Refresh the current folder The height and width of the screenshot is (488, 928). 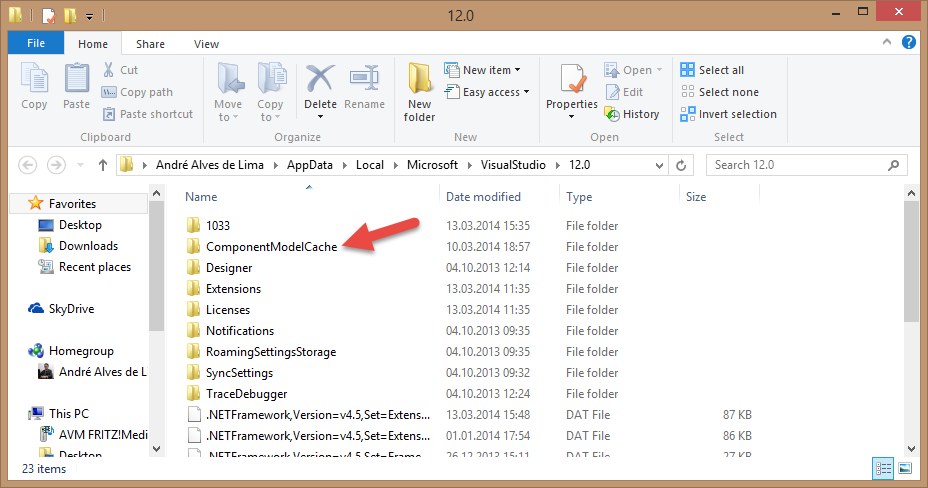681,165
